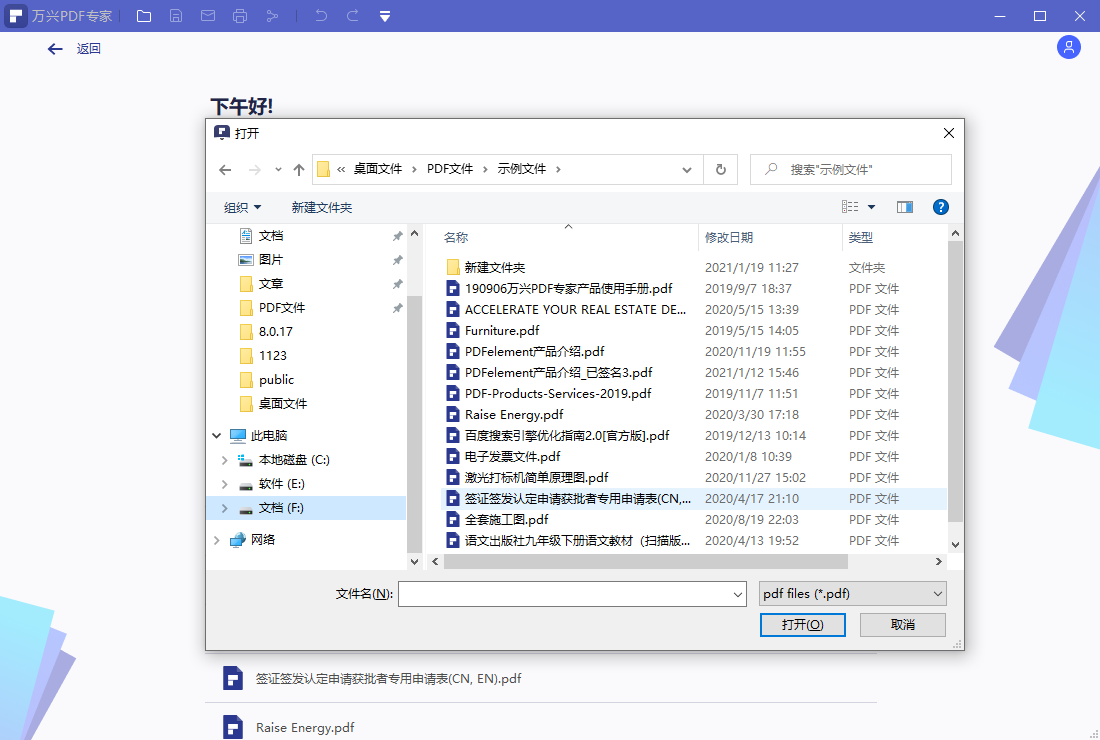This screenshot has width=1100, height=740.
Task: Expand the 网络 tree node
Action: [217, 540]
